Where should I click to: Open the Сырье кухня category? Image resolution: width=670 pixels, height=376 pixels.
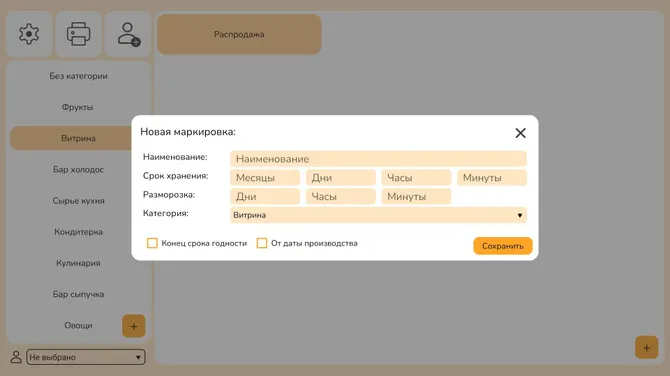(78, 201)
